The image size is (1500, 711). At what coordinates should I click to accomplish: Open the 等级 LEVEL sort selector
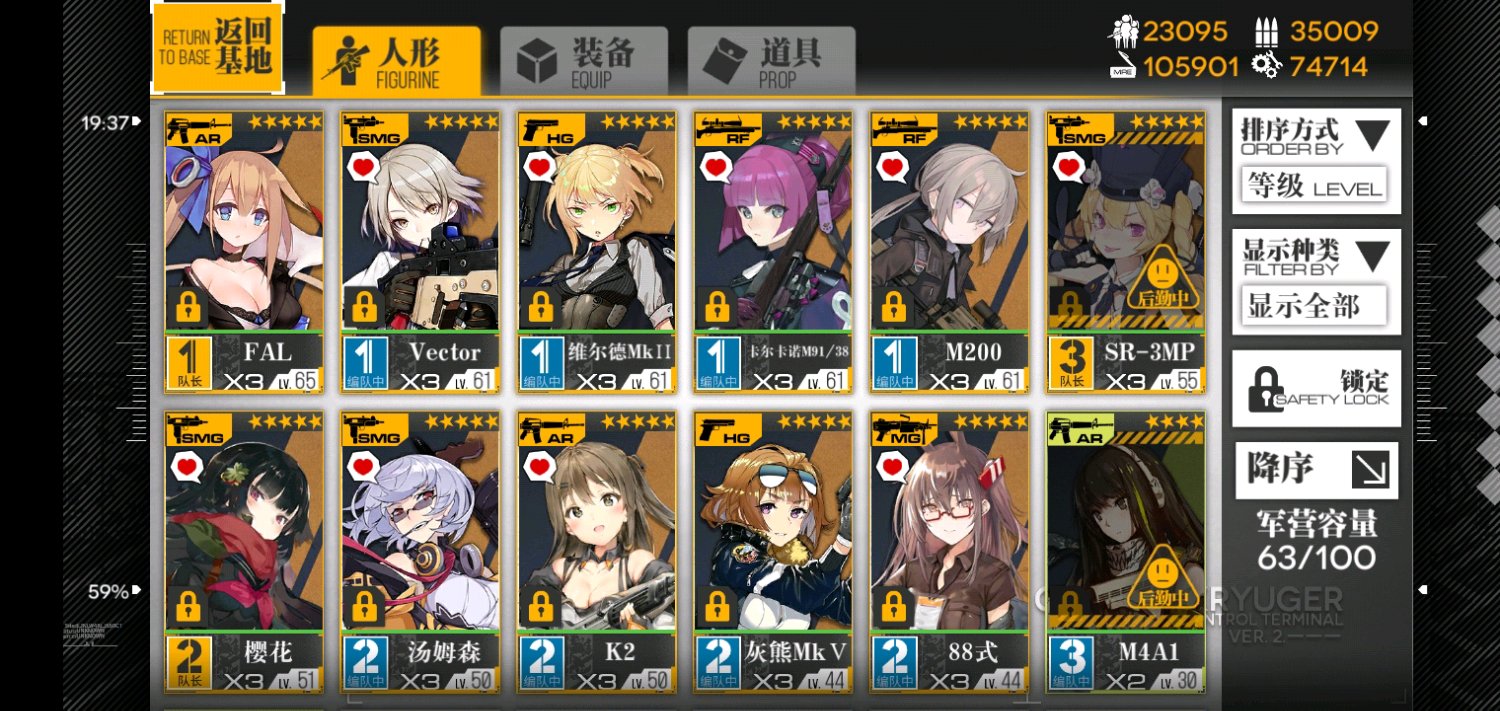point(1314,186)
